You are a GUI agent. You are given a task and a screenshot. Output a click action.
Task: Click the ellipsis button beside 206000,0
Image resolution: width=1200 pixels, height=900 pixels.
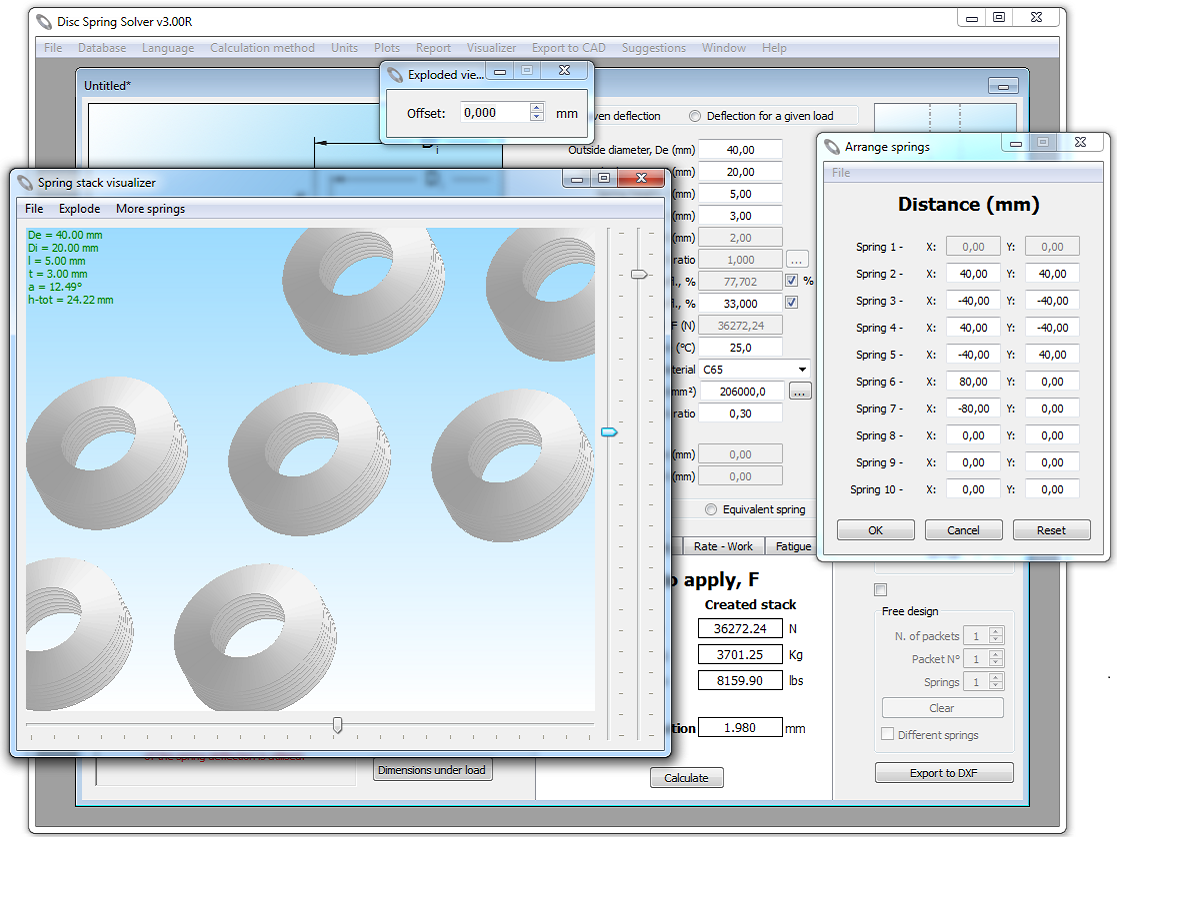[x=799, y=392]
